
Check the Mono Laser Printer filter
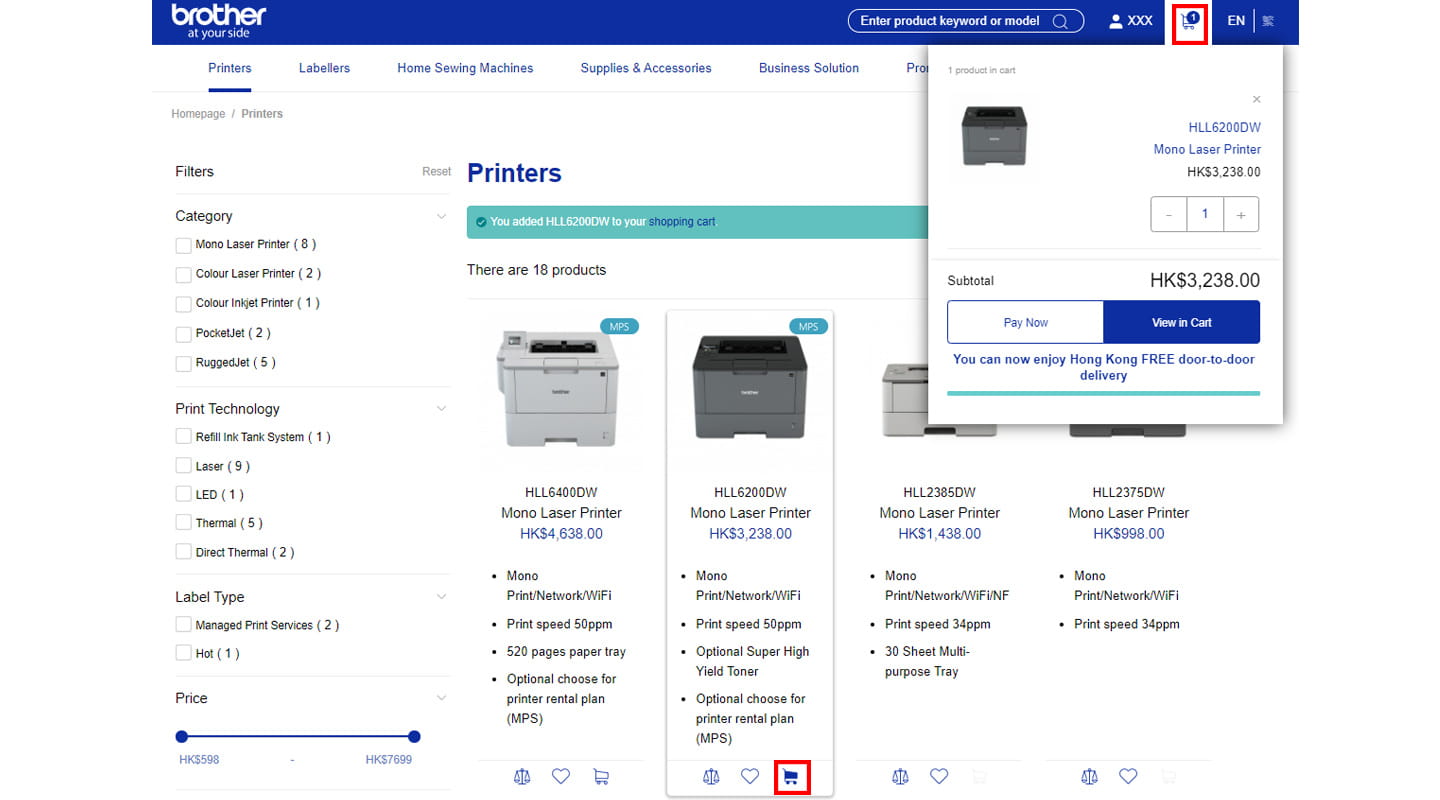point(183,245)
